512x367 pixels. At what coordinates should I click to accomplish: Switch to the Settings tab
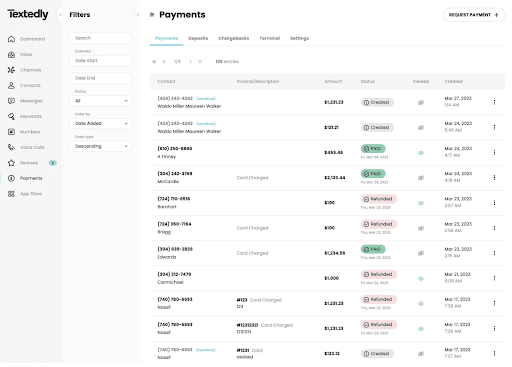click(x=299, y=38)
